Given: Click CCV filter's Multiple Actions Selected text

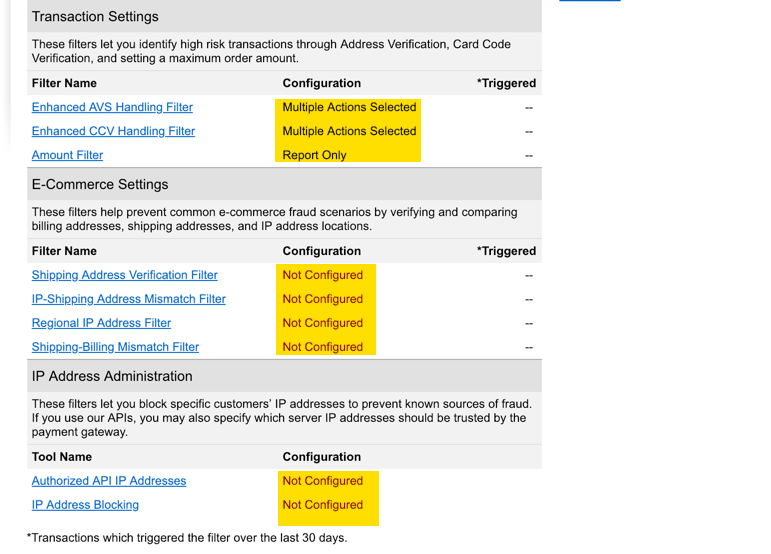Looking at the screenshot, I should pyautogui.click(x=349, y=131).
